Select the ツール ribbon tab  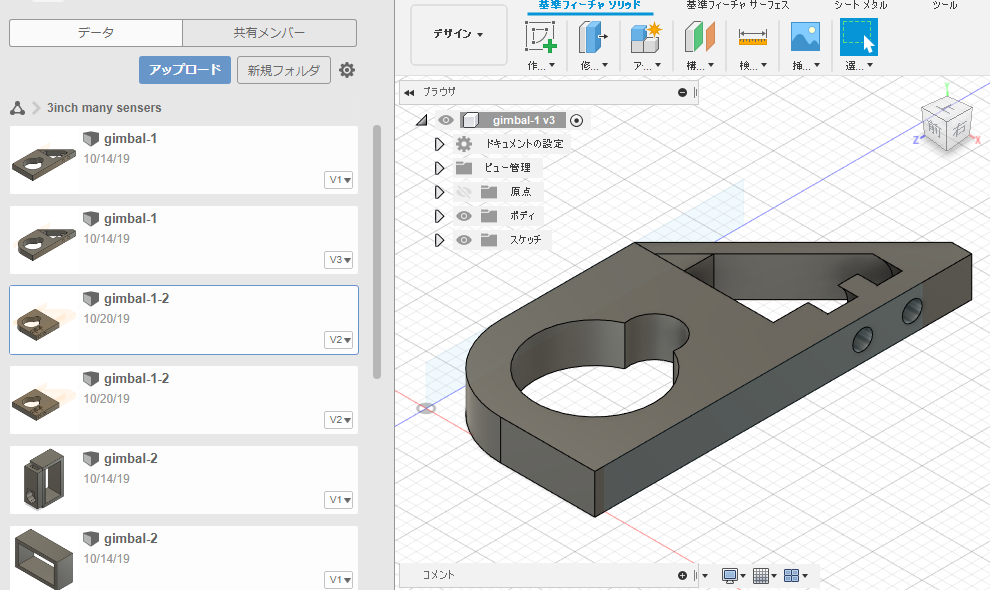(945, 6)
